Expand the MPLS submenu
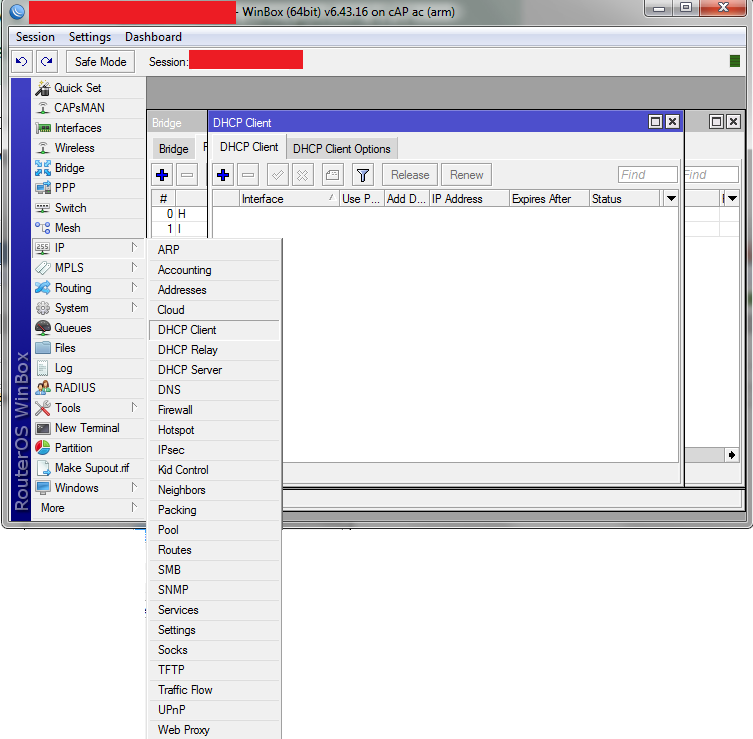The height and width of the screenshot is (739, 753). point(88,268)
